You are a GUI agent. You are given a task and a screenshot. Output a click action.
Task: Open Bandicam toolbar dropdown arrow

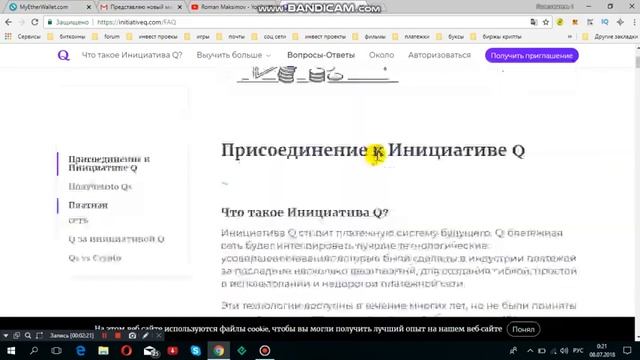tap(6, 336)
